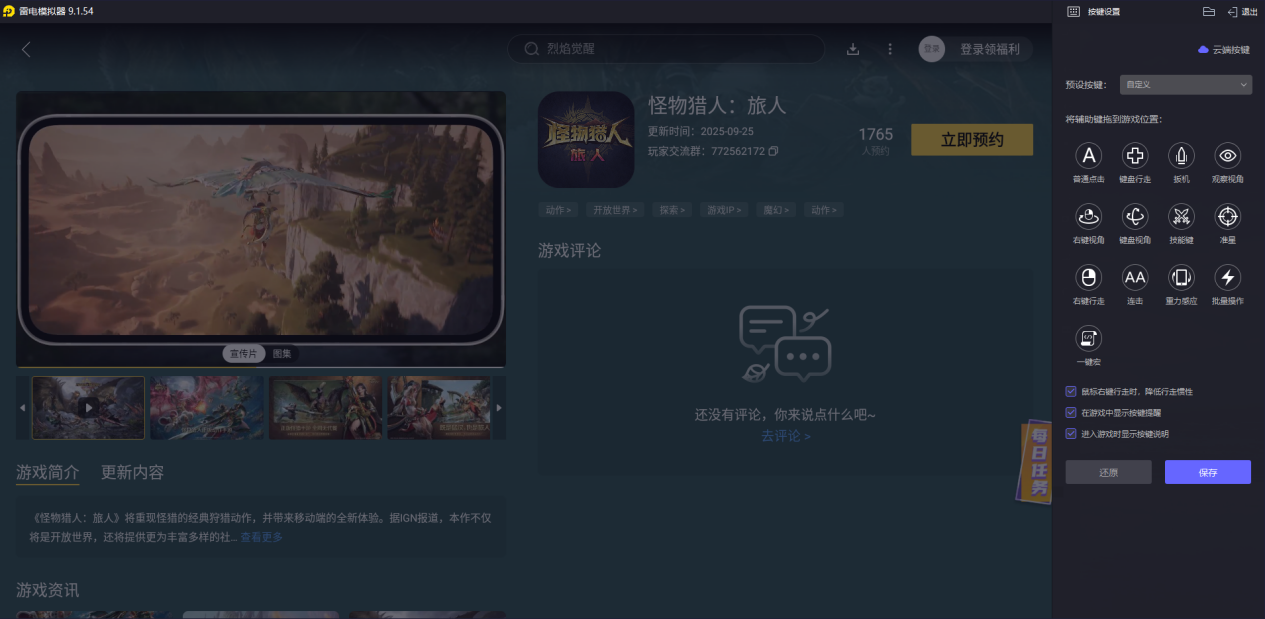Click the update time 2025-09-25 text
Image resolution: width=1265 pixels, height=619 pixels.
click(x=727, y=131)
